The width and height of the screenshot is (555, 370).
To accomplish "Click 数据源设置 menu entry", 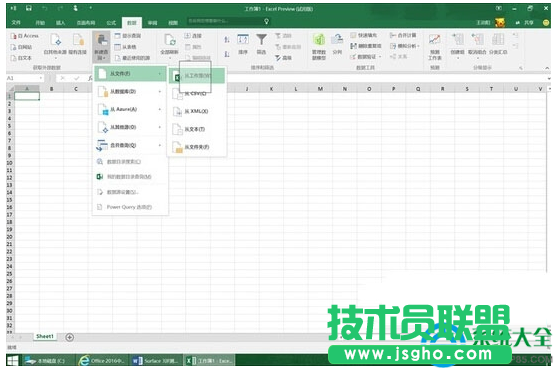I will (130, 192).
